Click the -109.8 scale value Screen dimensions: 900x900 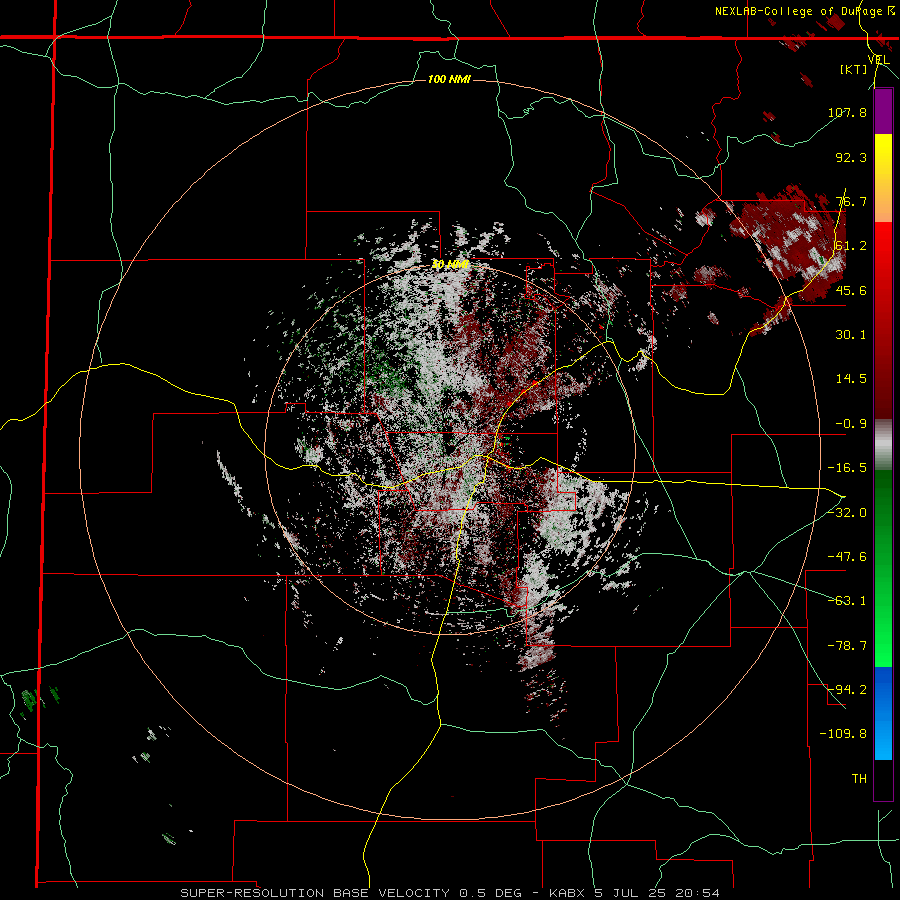pyautogui.click(x=843, y=734)
